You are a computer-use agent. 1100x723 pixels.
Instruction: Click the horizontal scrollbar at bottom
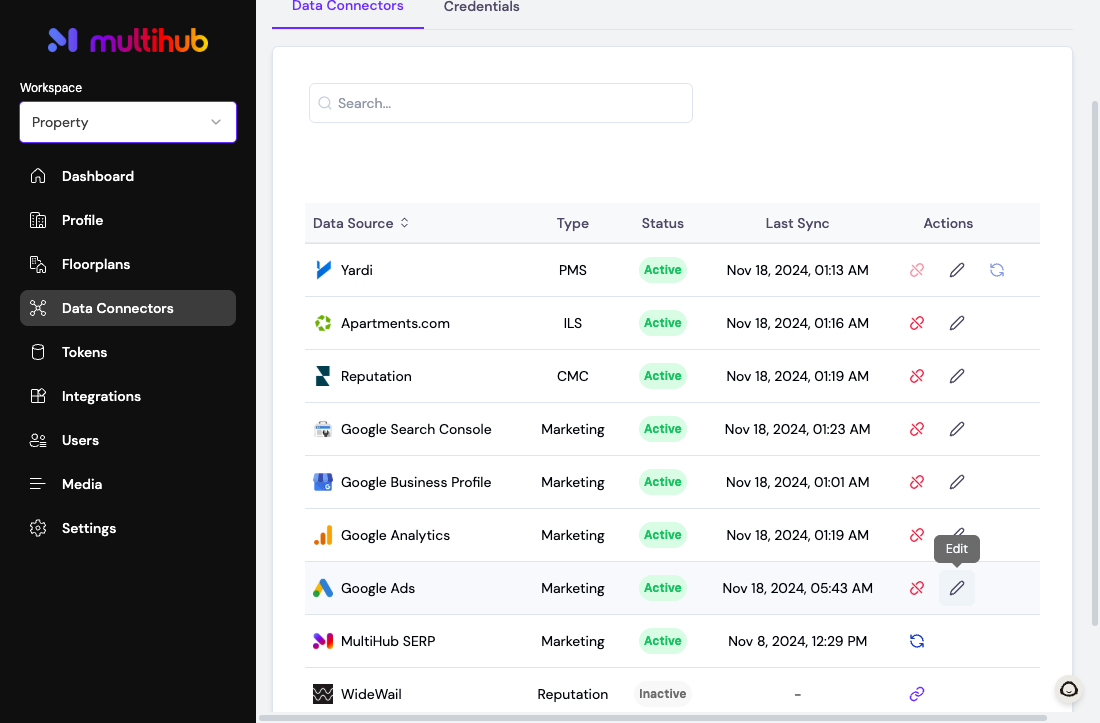(x=653, y=718)
